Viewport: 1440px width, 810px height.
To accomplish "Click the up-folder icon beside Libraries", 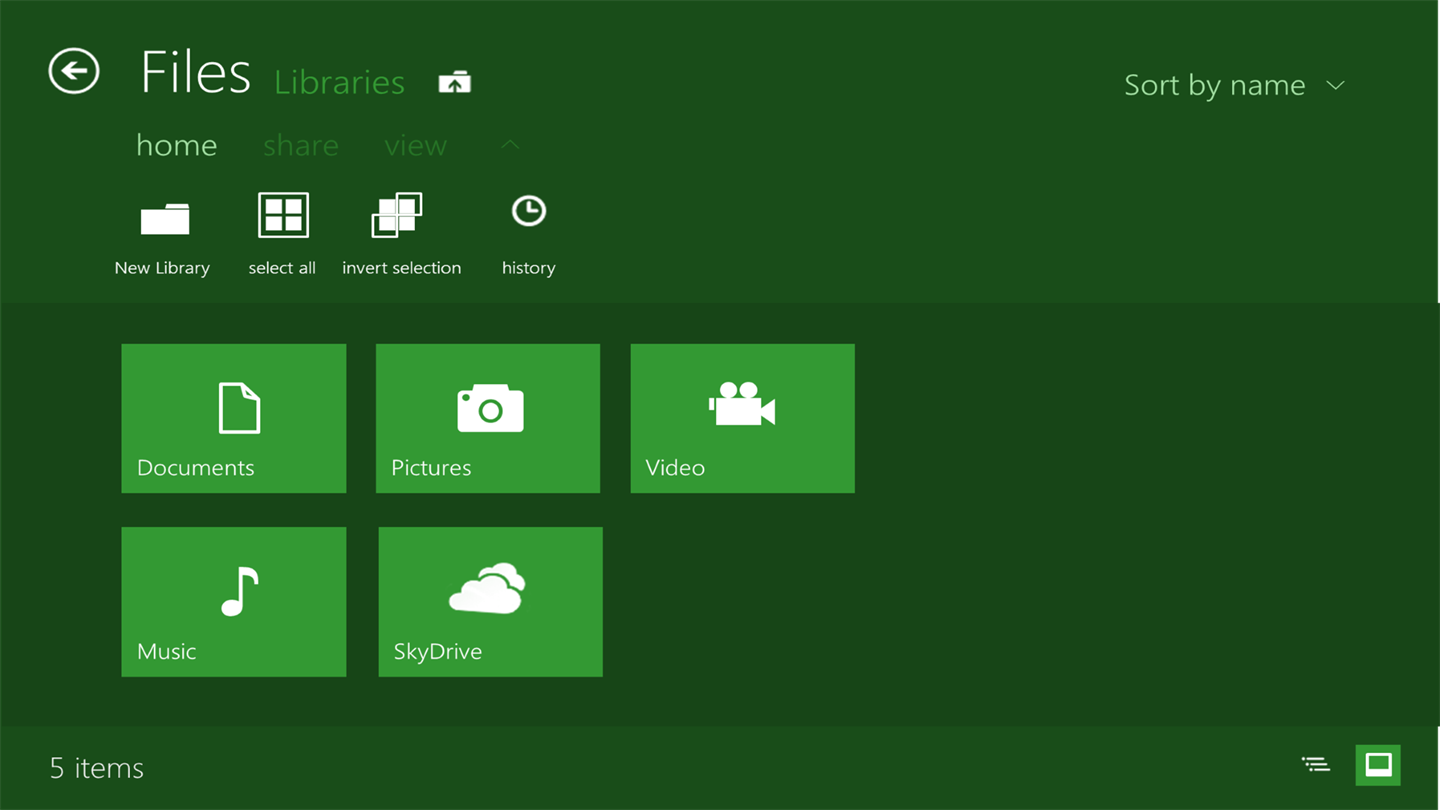I will tap(455, 83).
